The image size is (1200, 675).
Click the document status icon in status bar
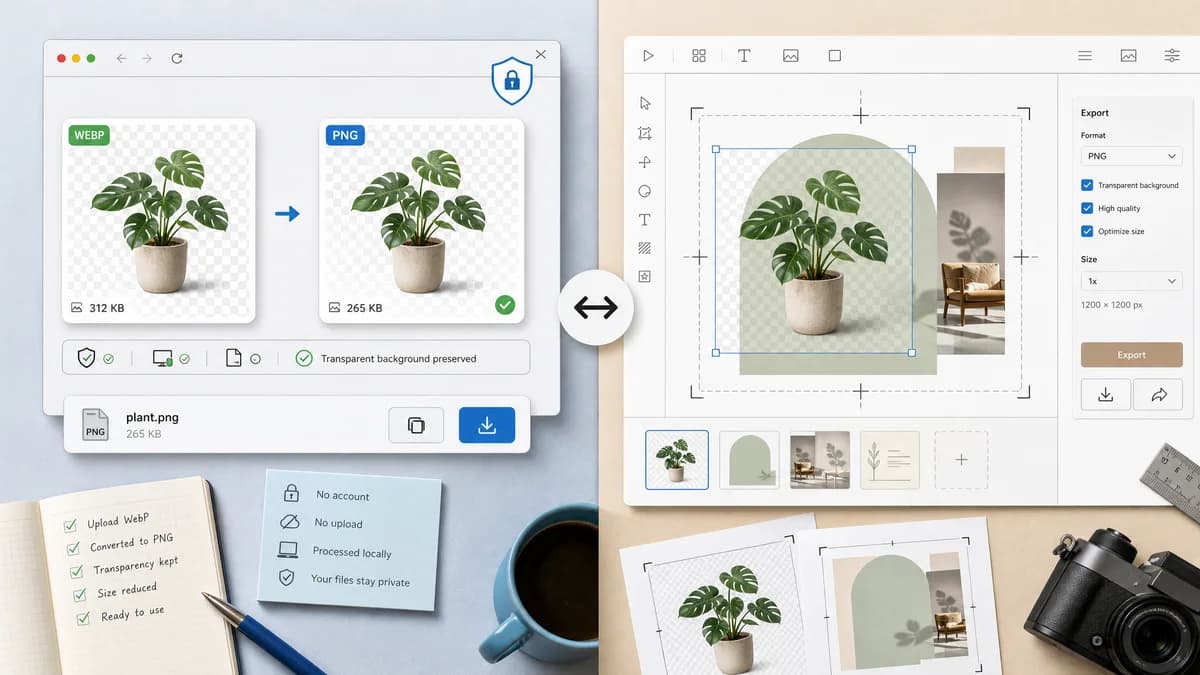[234, 357]
